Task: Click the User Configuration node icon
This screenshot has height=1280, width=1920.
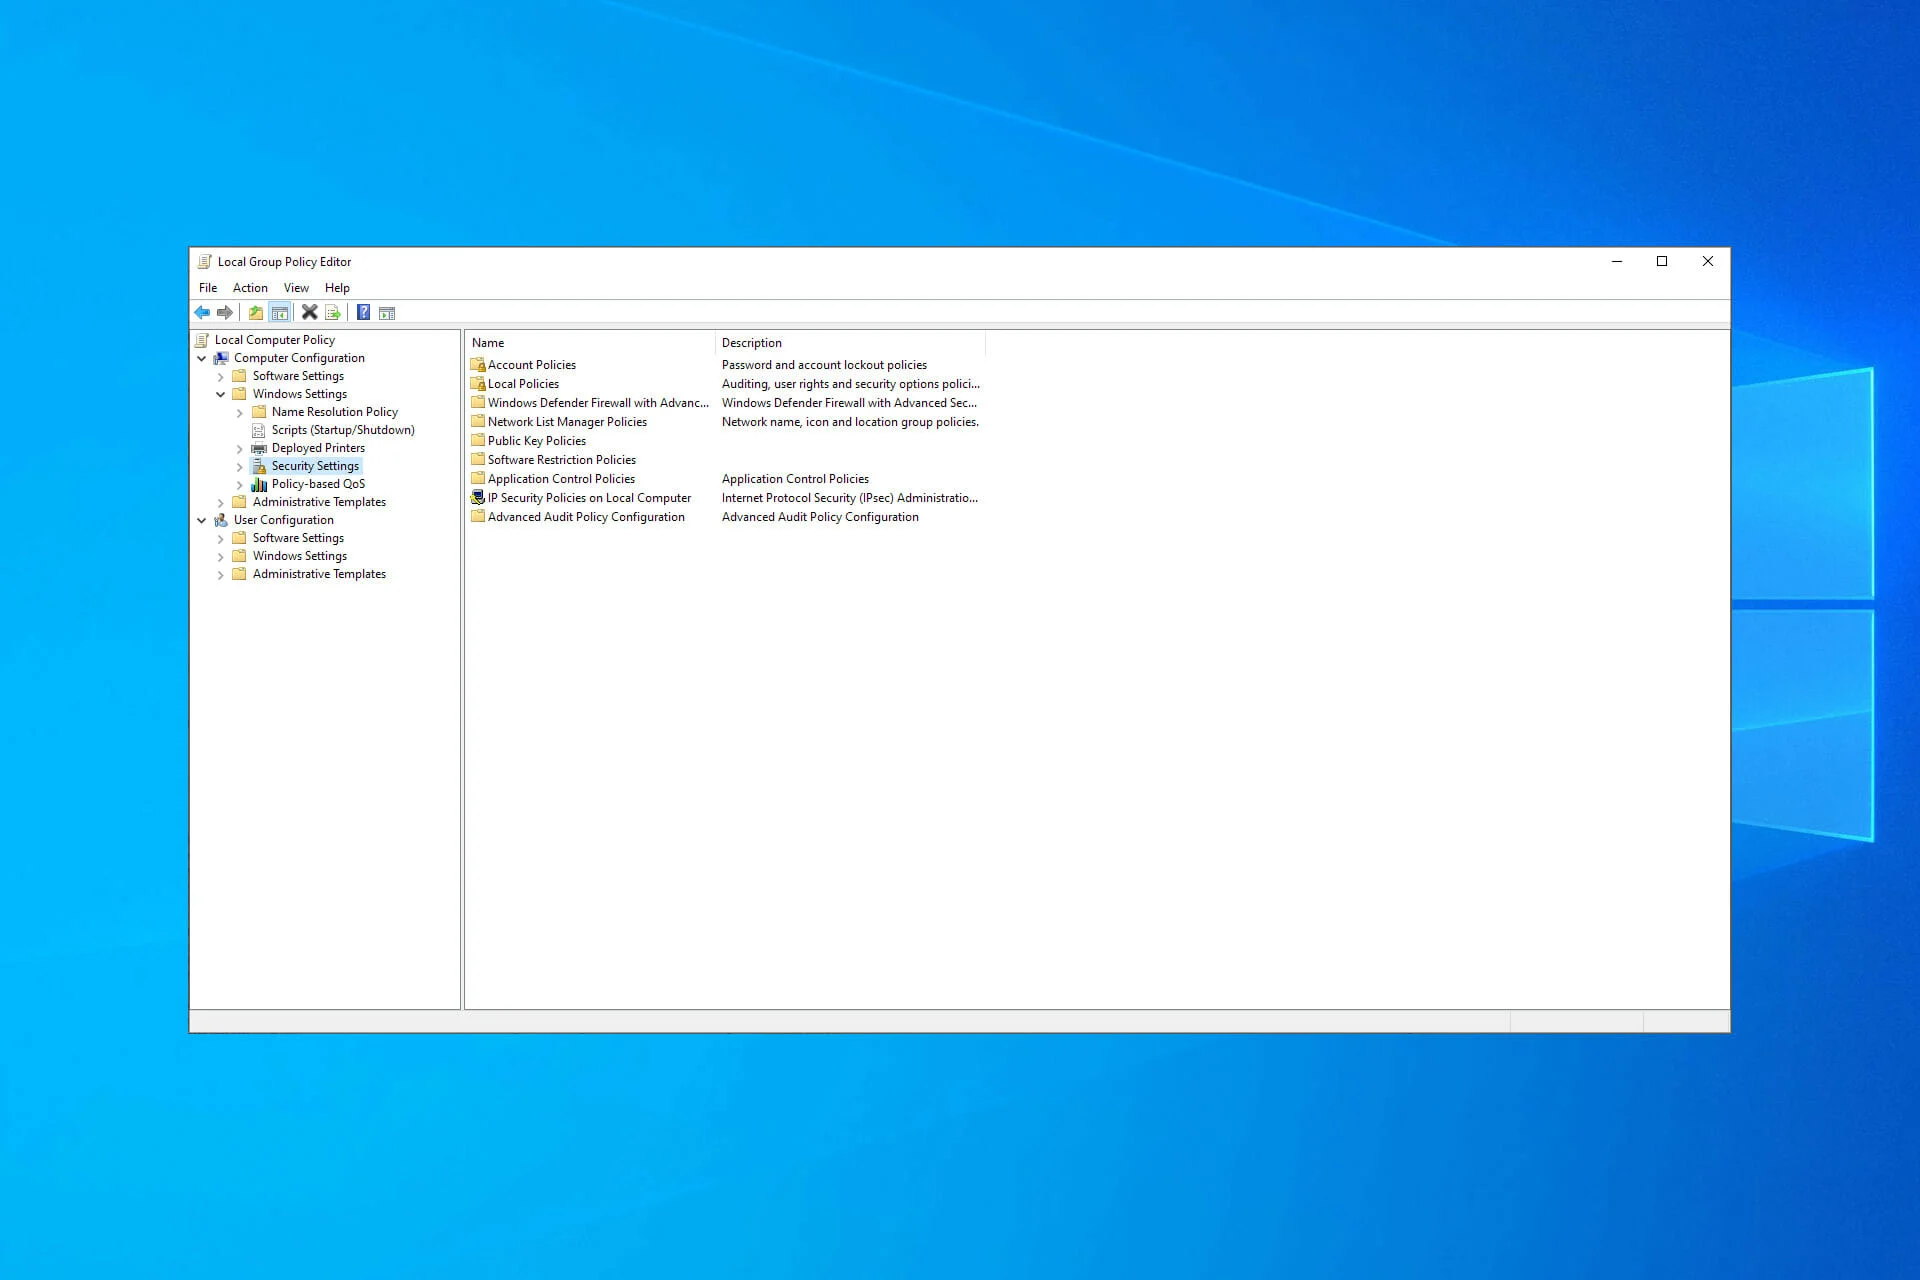Action: [221, 520]
